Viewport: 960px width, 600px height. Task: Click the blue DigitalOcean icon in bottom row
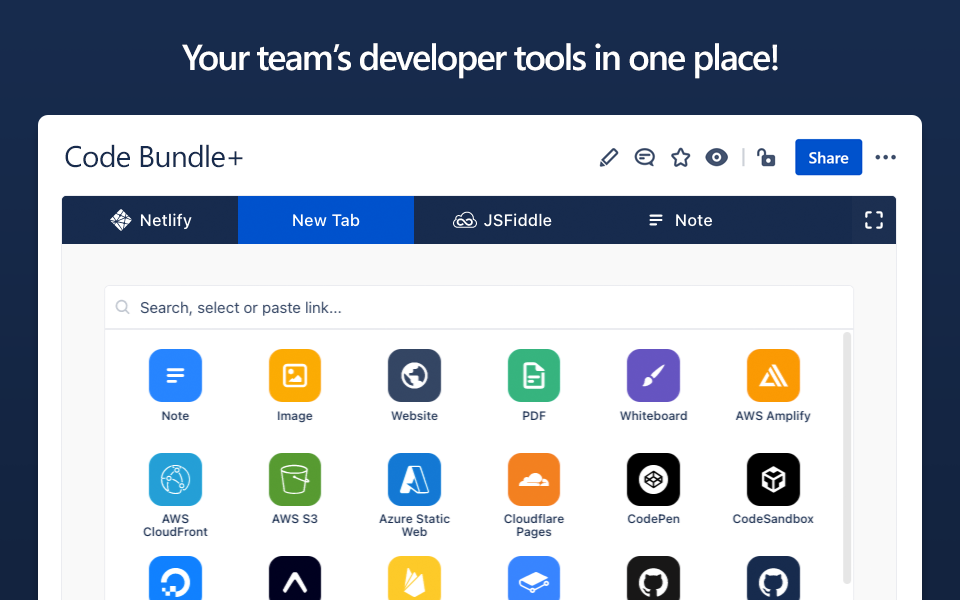click(x=175, y=578)
